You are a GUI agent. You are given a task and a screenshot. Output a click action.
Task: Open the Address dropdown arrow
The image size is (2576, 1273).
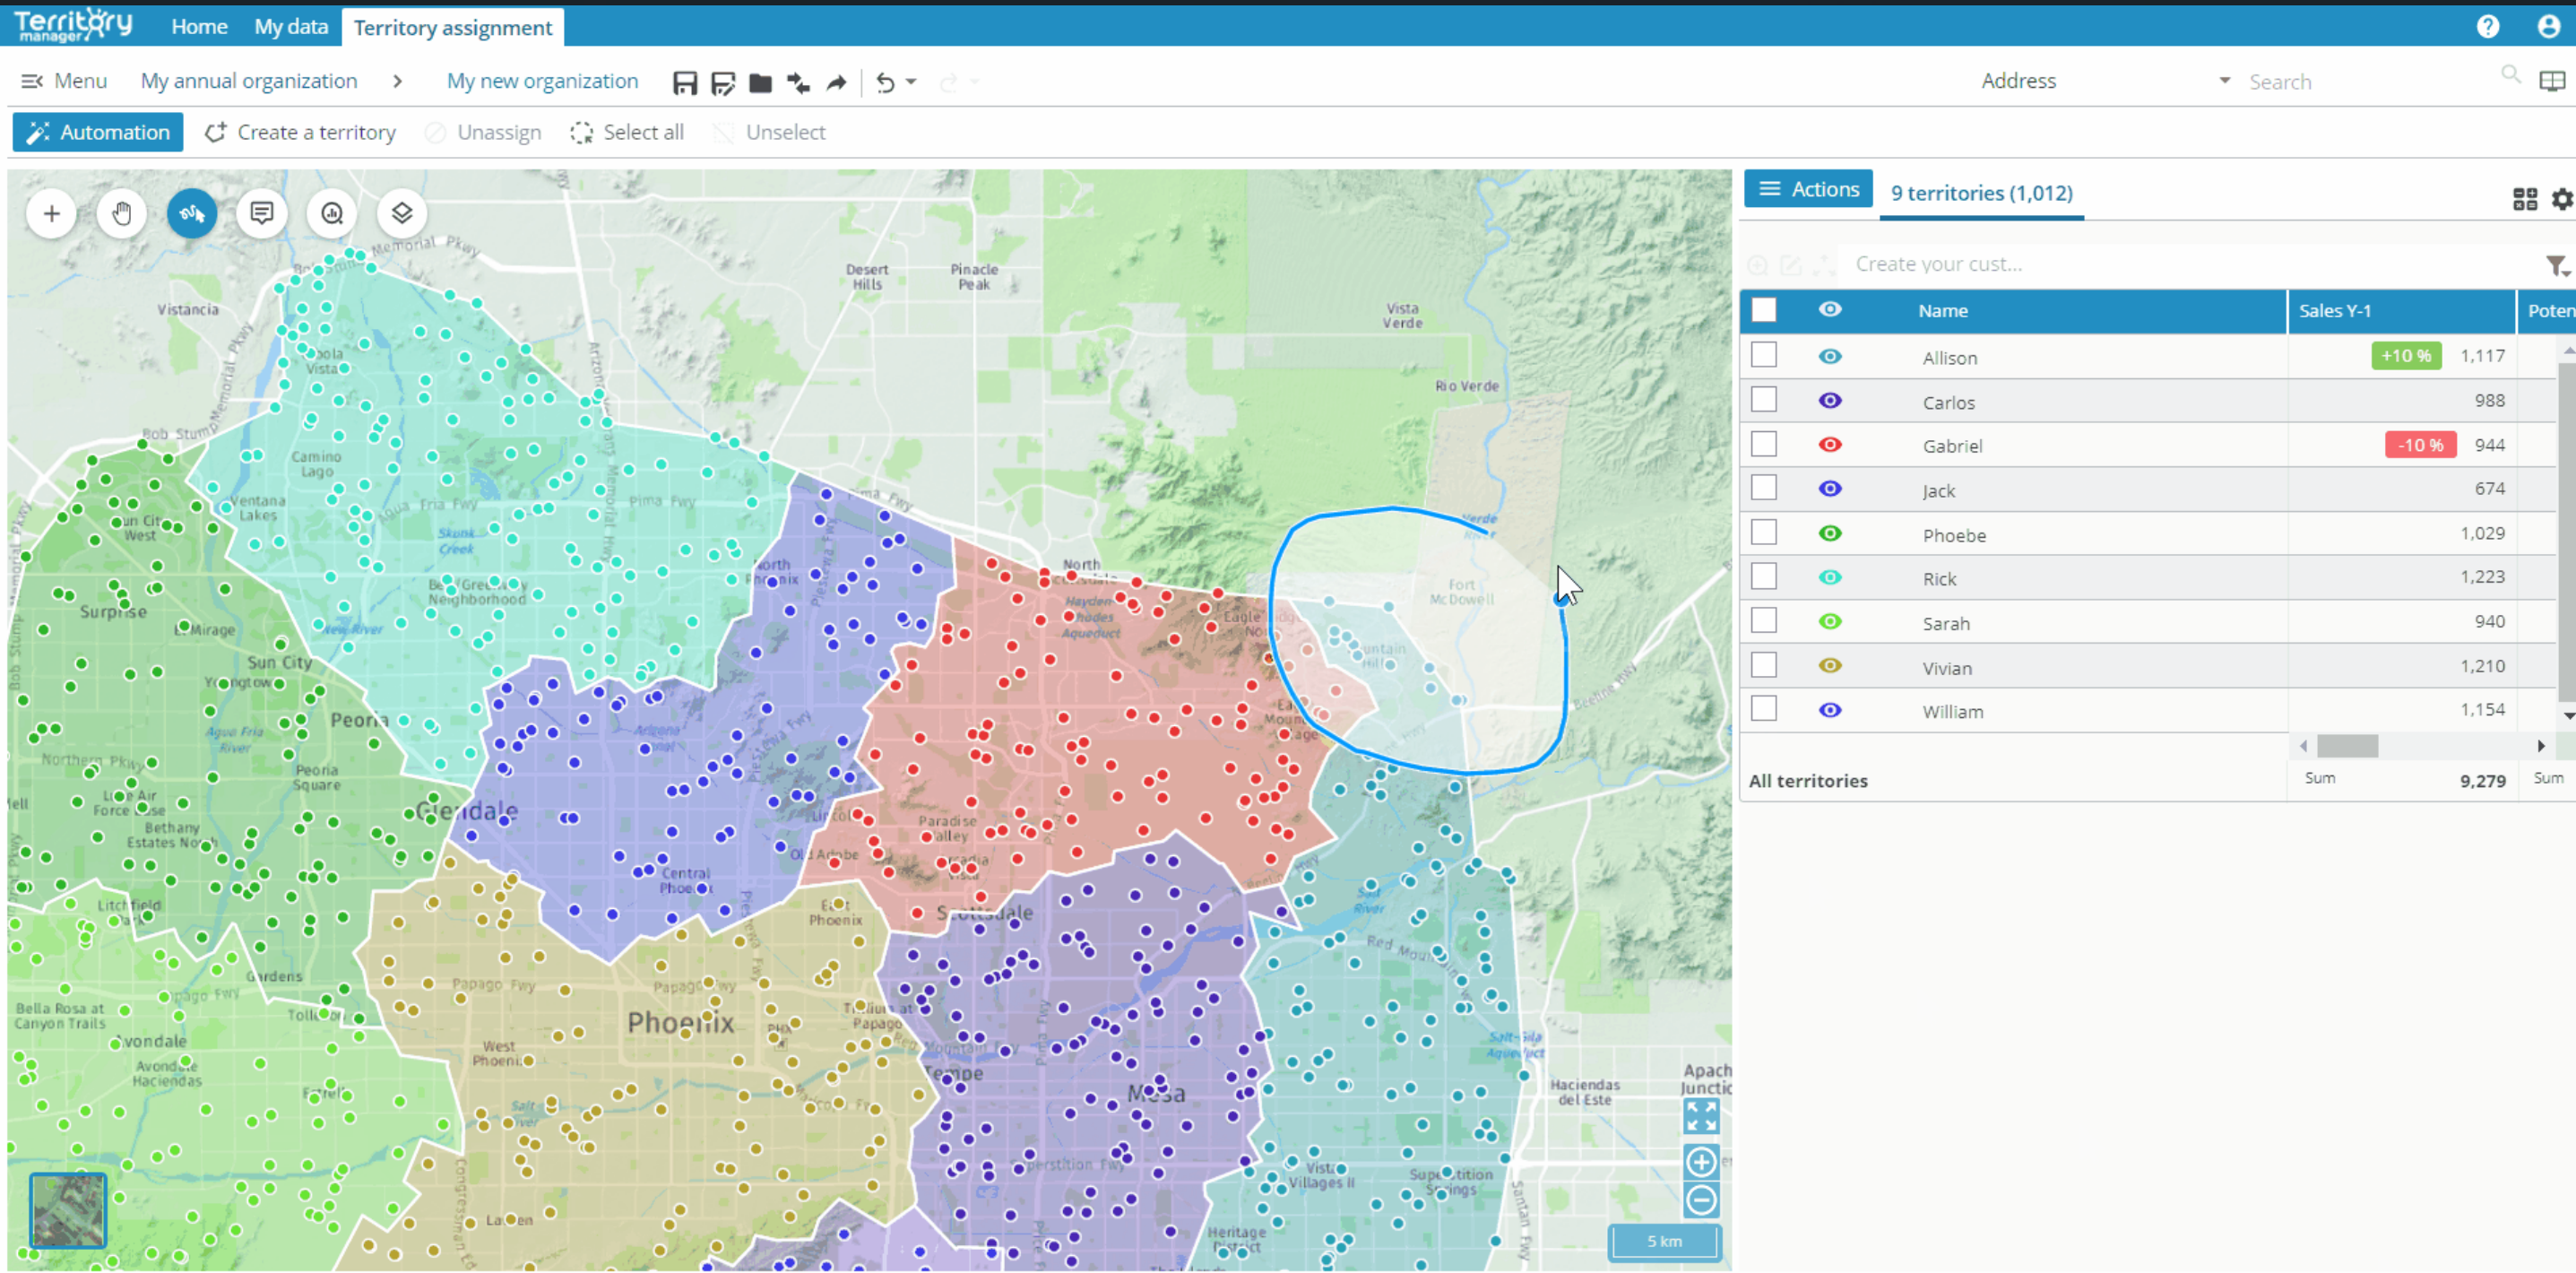[x=2224, y=81]
